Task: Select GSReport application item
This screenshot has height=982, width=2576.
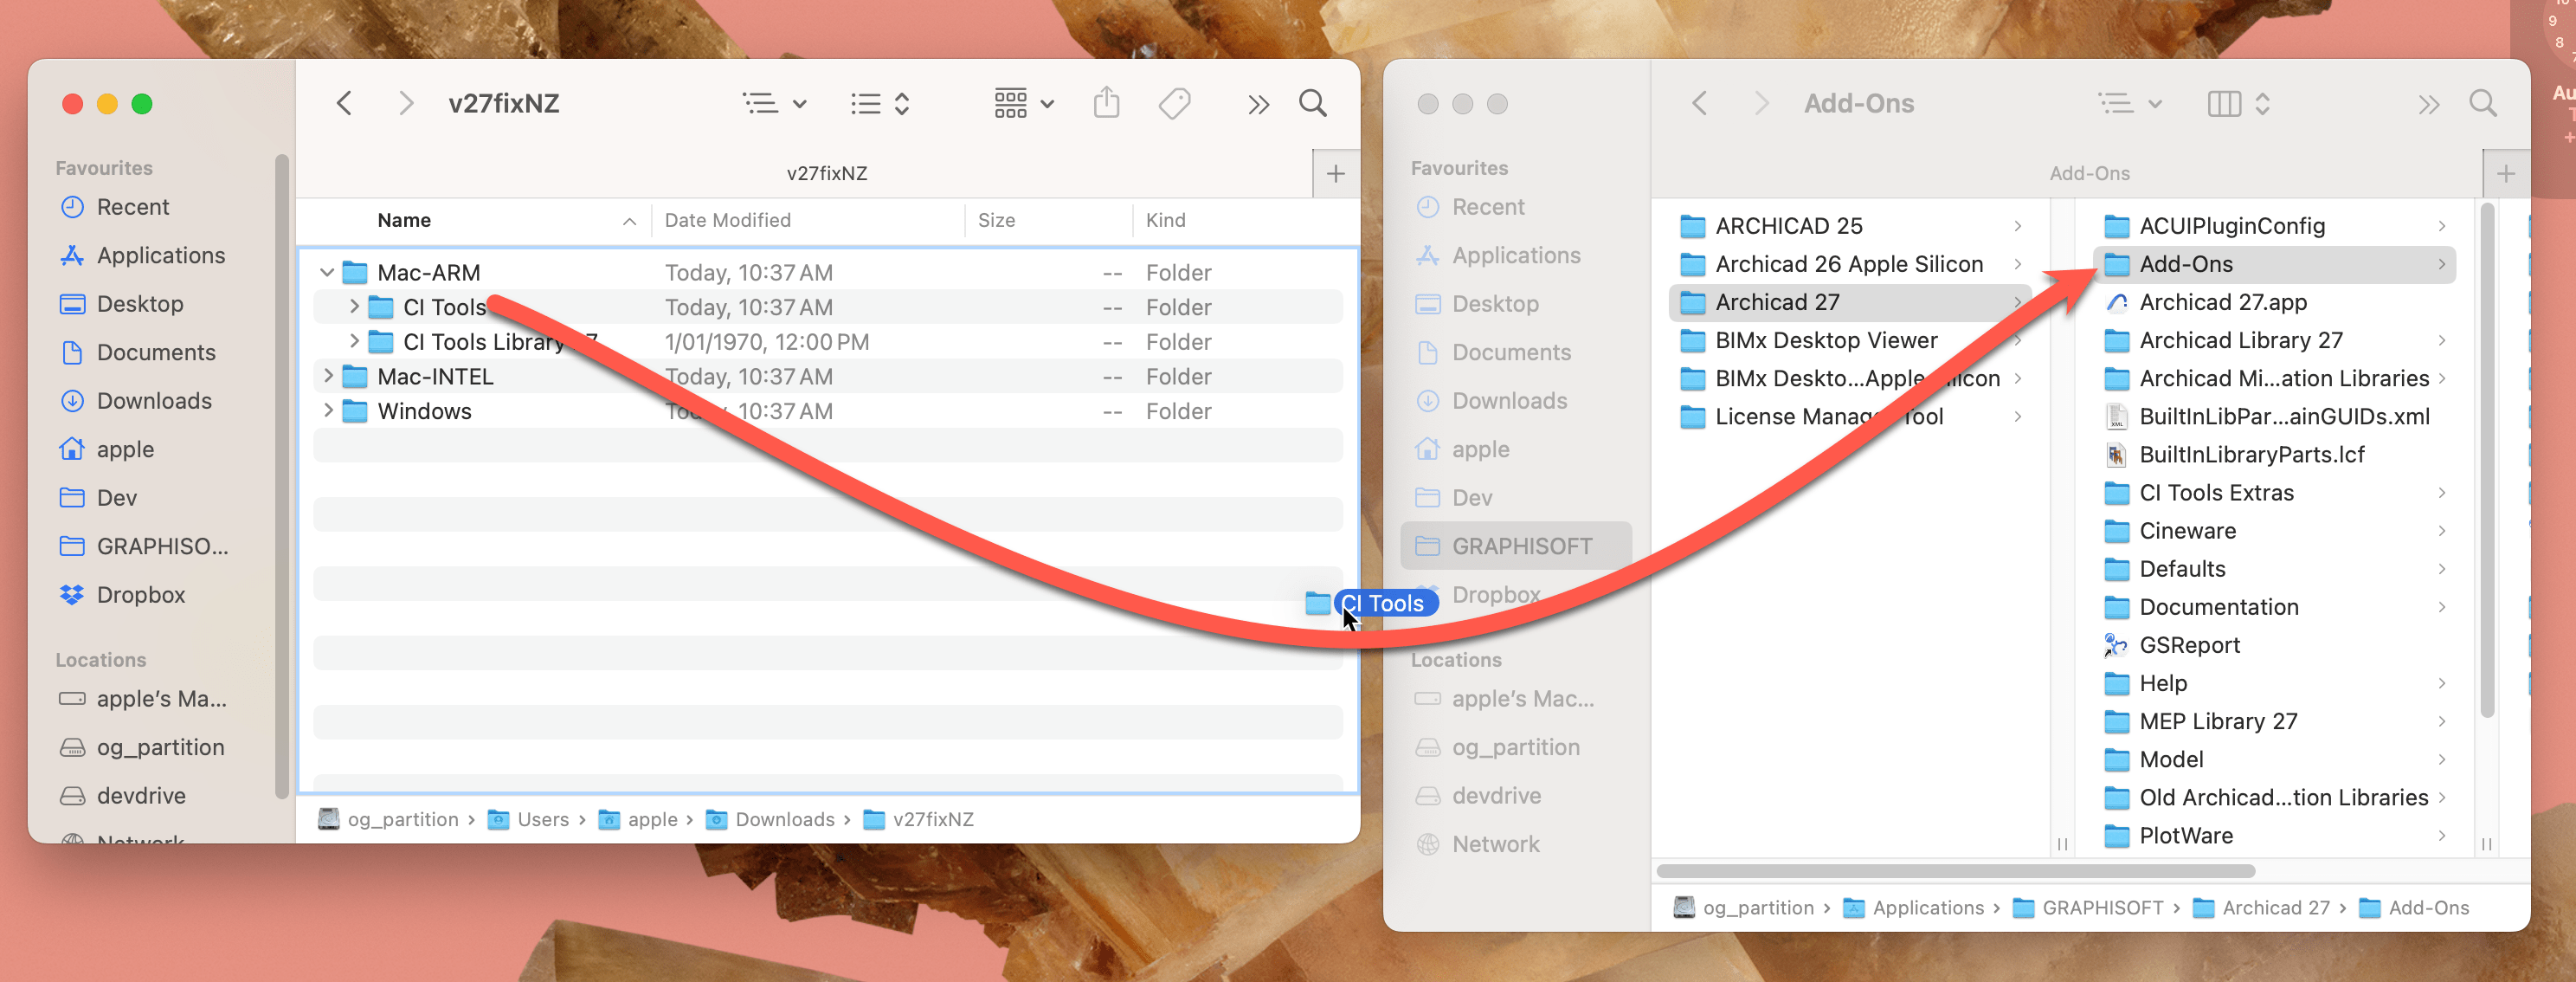Action: (x=2188, y=645)
